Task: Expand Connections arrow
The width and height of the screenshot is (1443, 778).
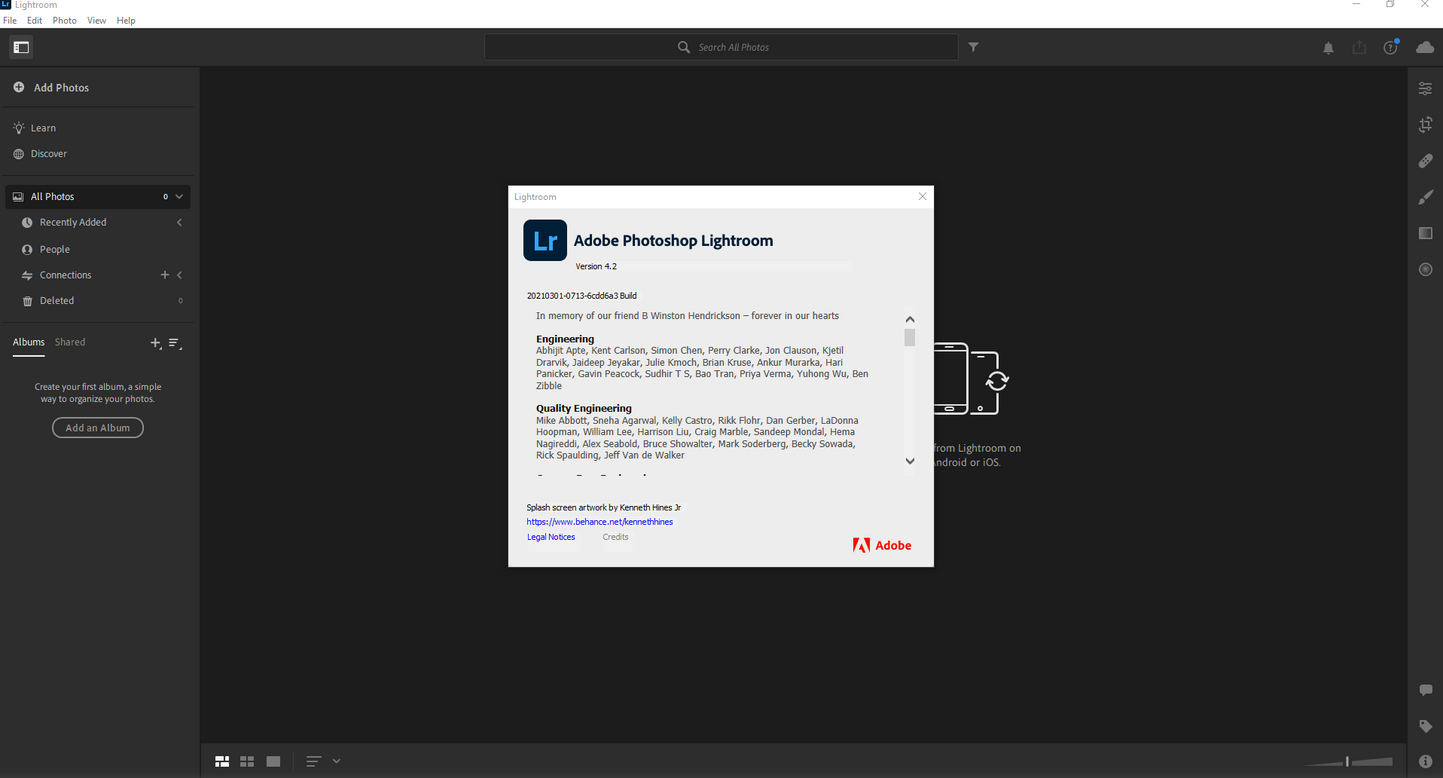Action: [x=180, y=275]
